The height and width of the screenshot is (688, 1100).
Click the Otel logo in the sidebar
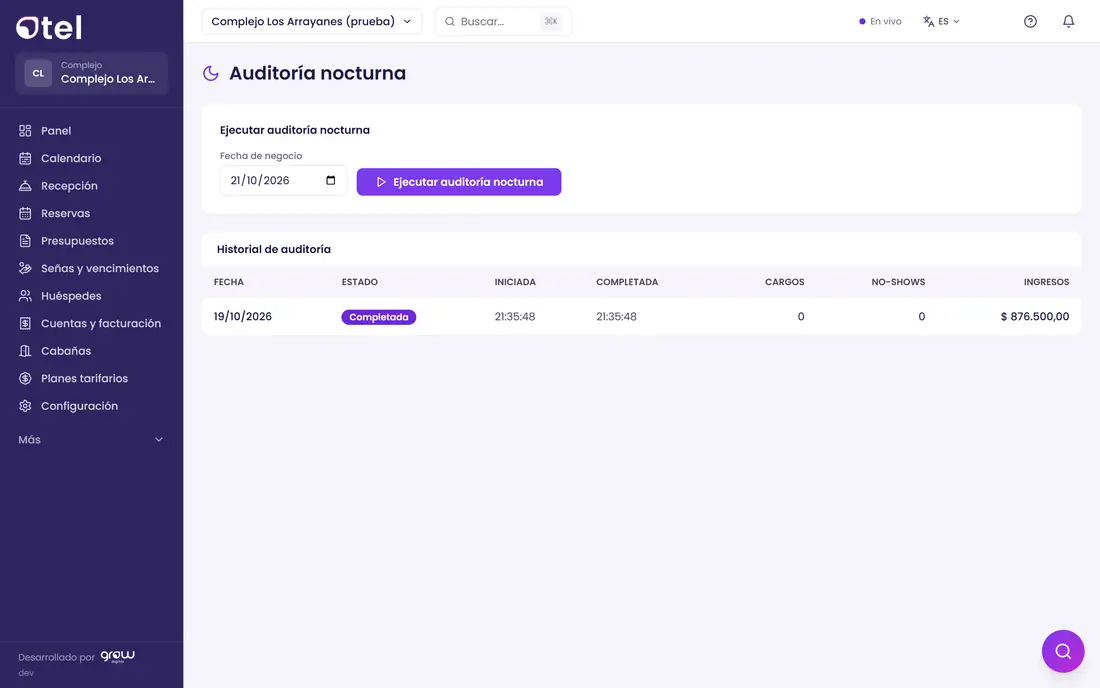pyautogui.click(x=49, y=27)
